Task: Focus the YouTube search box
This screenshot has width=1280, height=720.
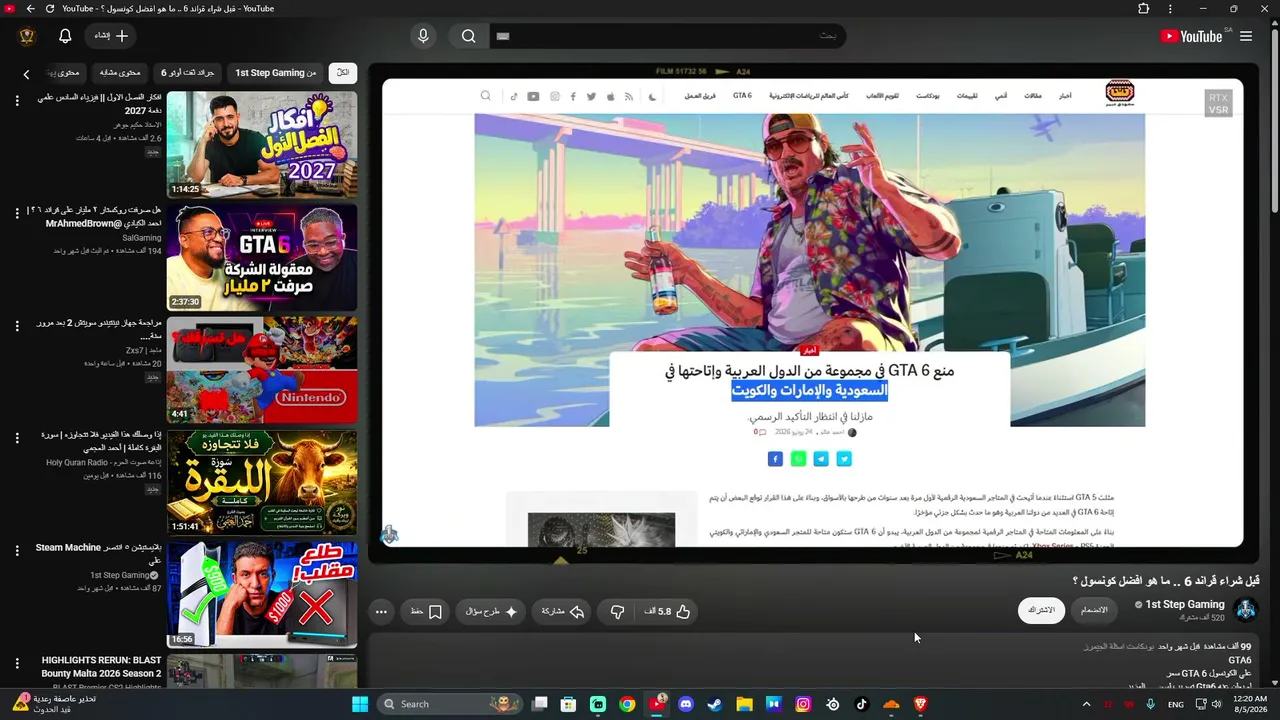Action: click(667, 36)
